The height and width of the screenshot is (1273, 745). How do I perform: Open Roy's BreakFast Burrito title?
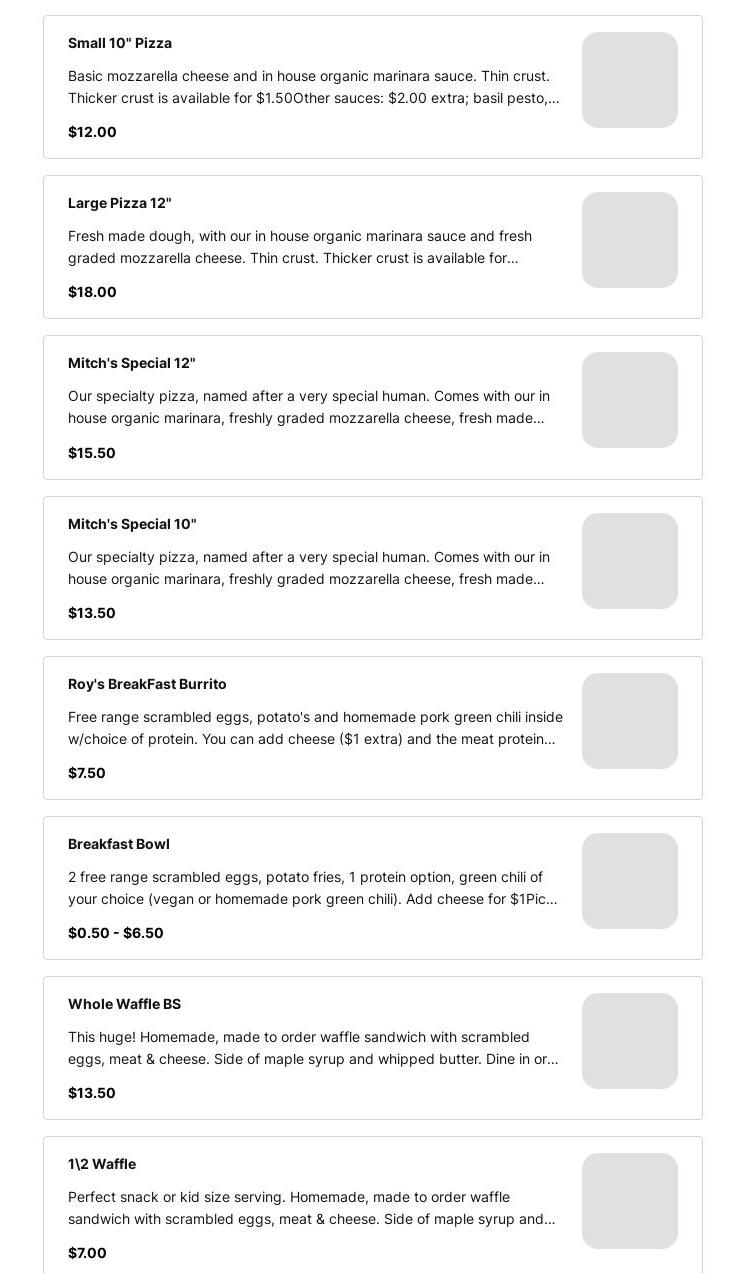click(147, 684)
